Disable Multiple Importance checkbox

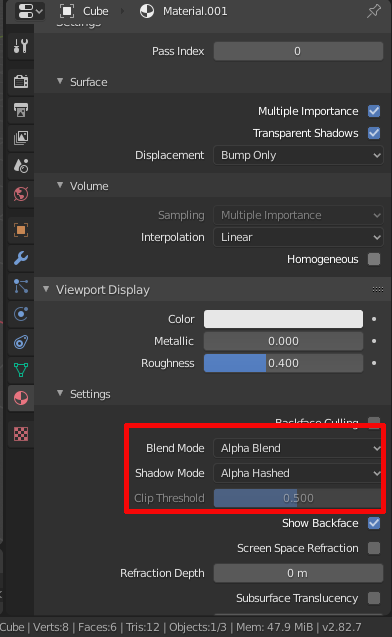[374, 111]
